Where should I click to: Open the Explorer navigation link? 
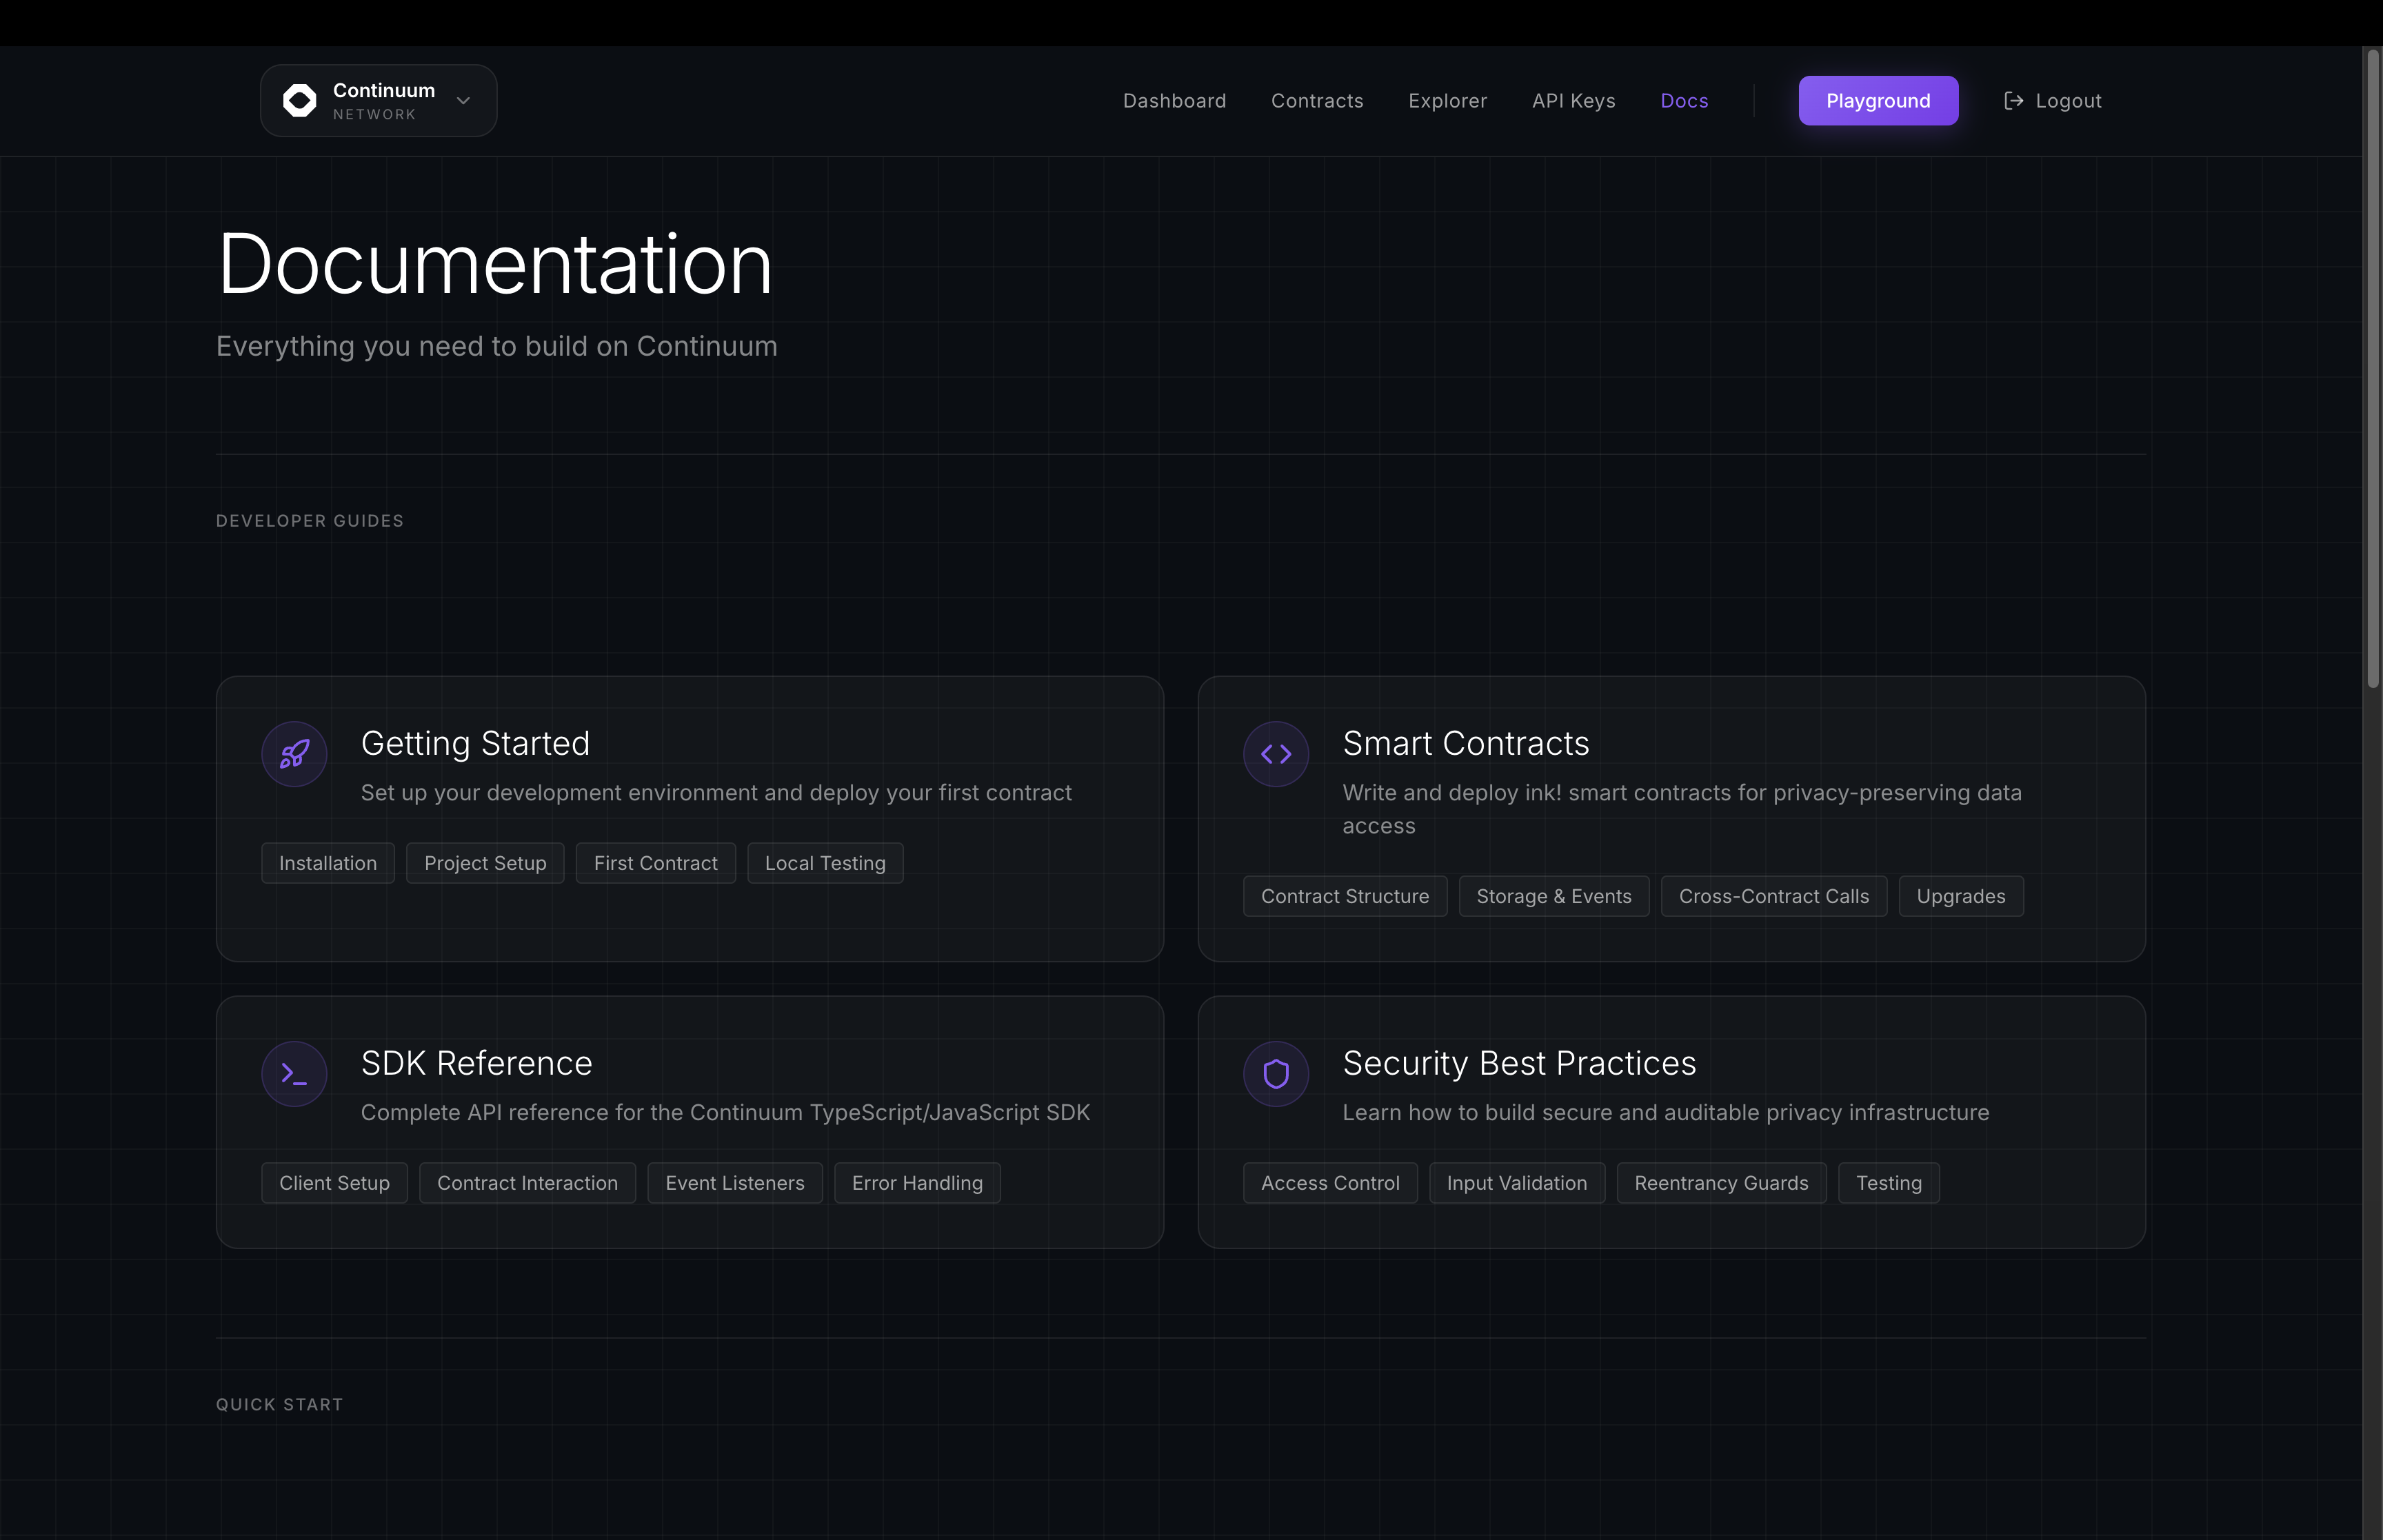1447,101
